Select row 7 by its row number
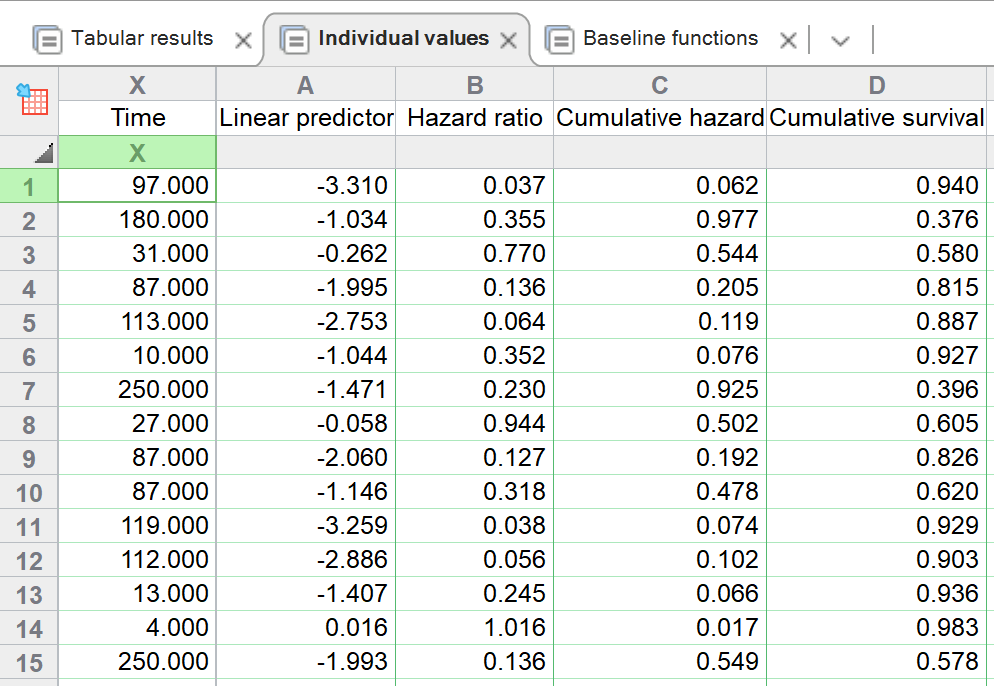The width and height of the screenshot is (994, 686). [29, 390]
